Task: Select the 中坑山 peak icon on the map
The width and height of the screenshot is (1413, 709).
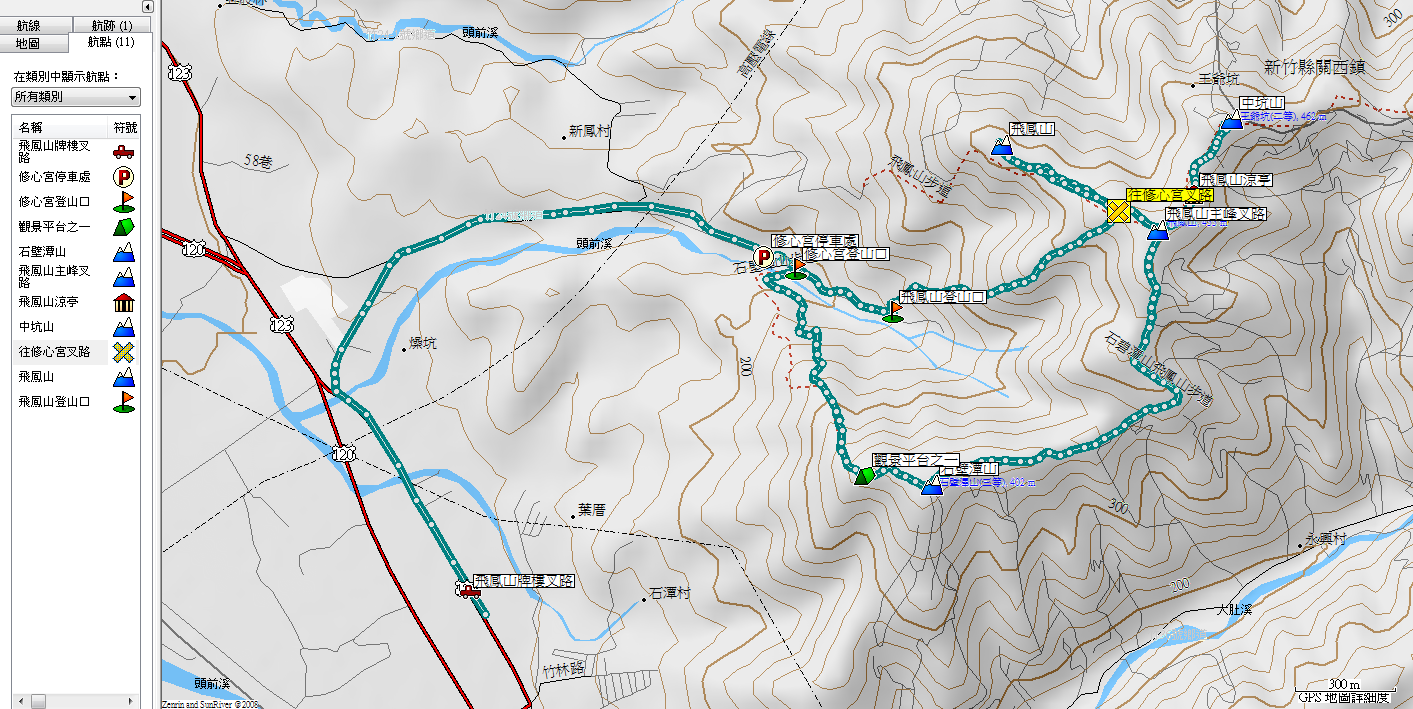Action: click(1232, 121)
